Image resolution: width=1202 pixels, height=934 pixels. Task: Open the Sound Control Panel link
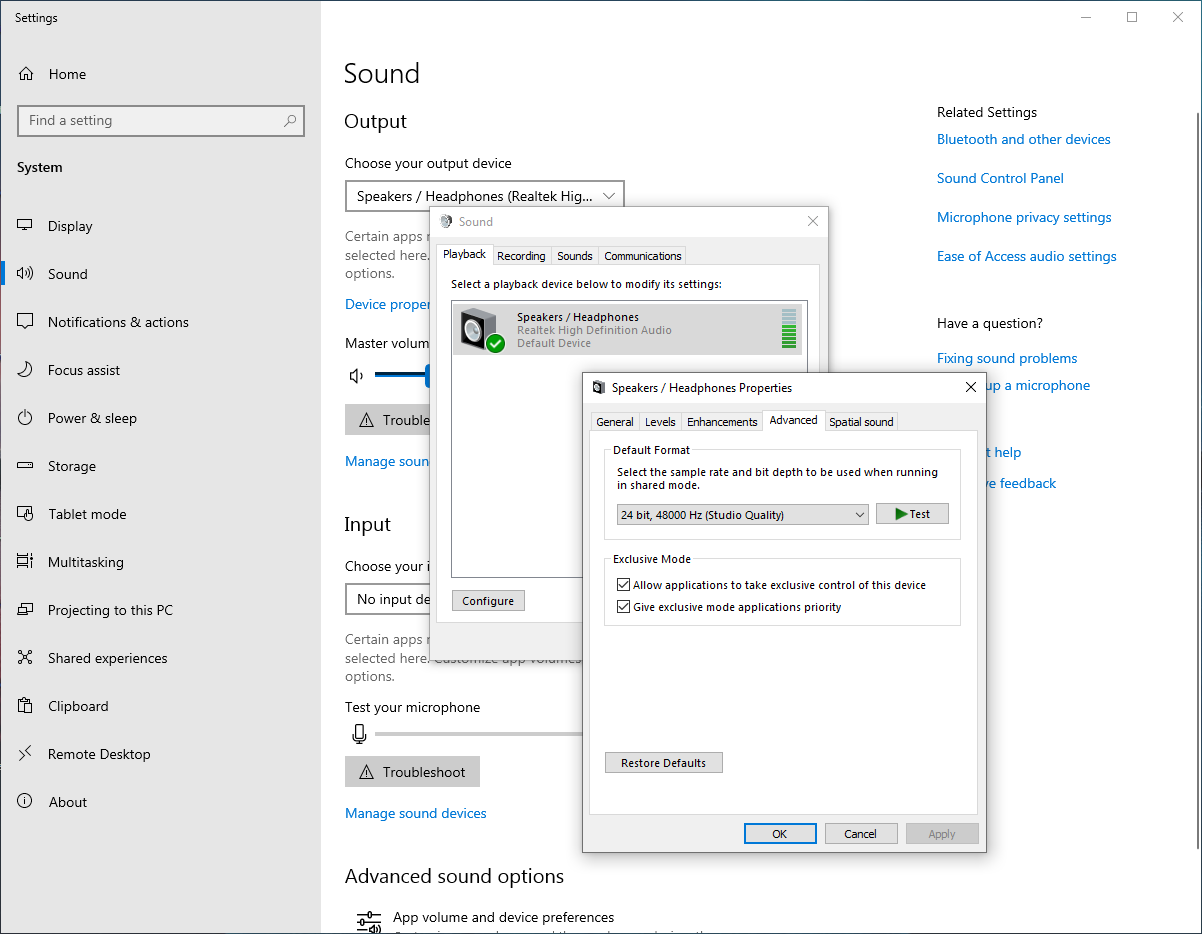[1000, 178]
